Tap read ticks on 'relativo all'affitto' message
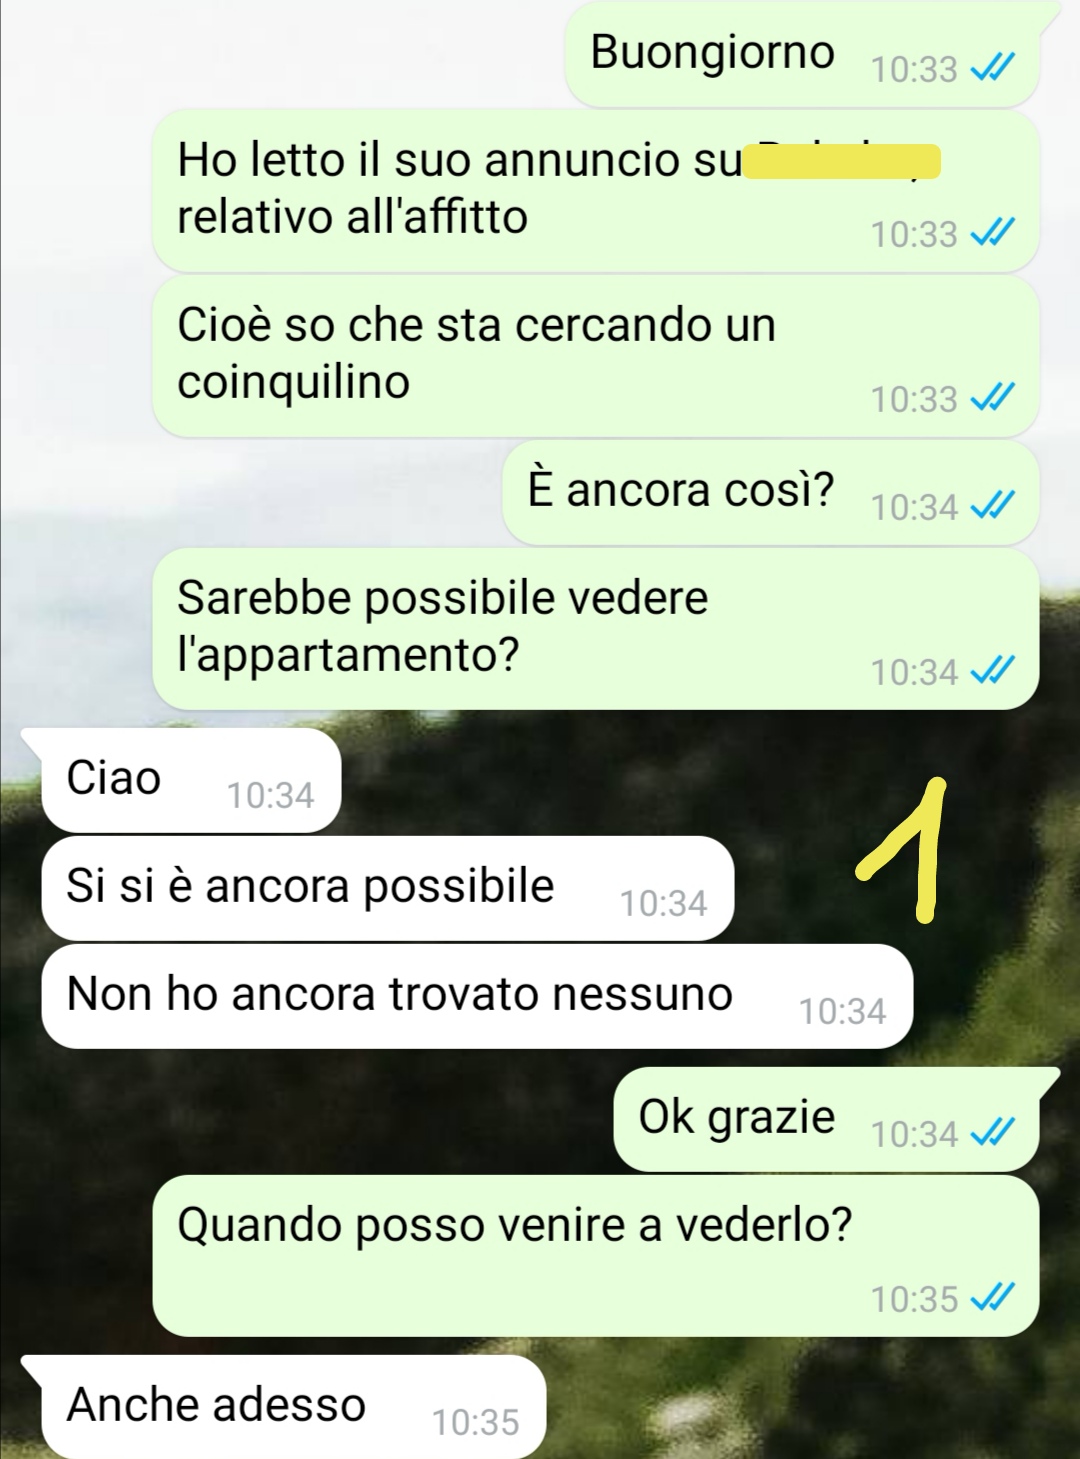Screen dimensions: 1080x1459 pyautogui.click(x=993, y=232)
